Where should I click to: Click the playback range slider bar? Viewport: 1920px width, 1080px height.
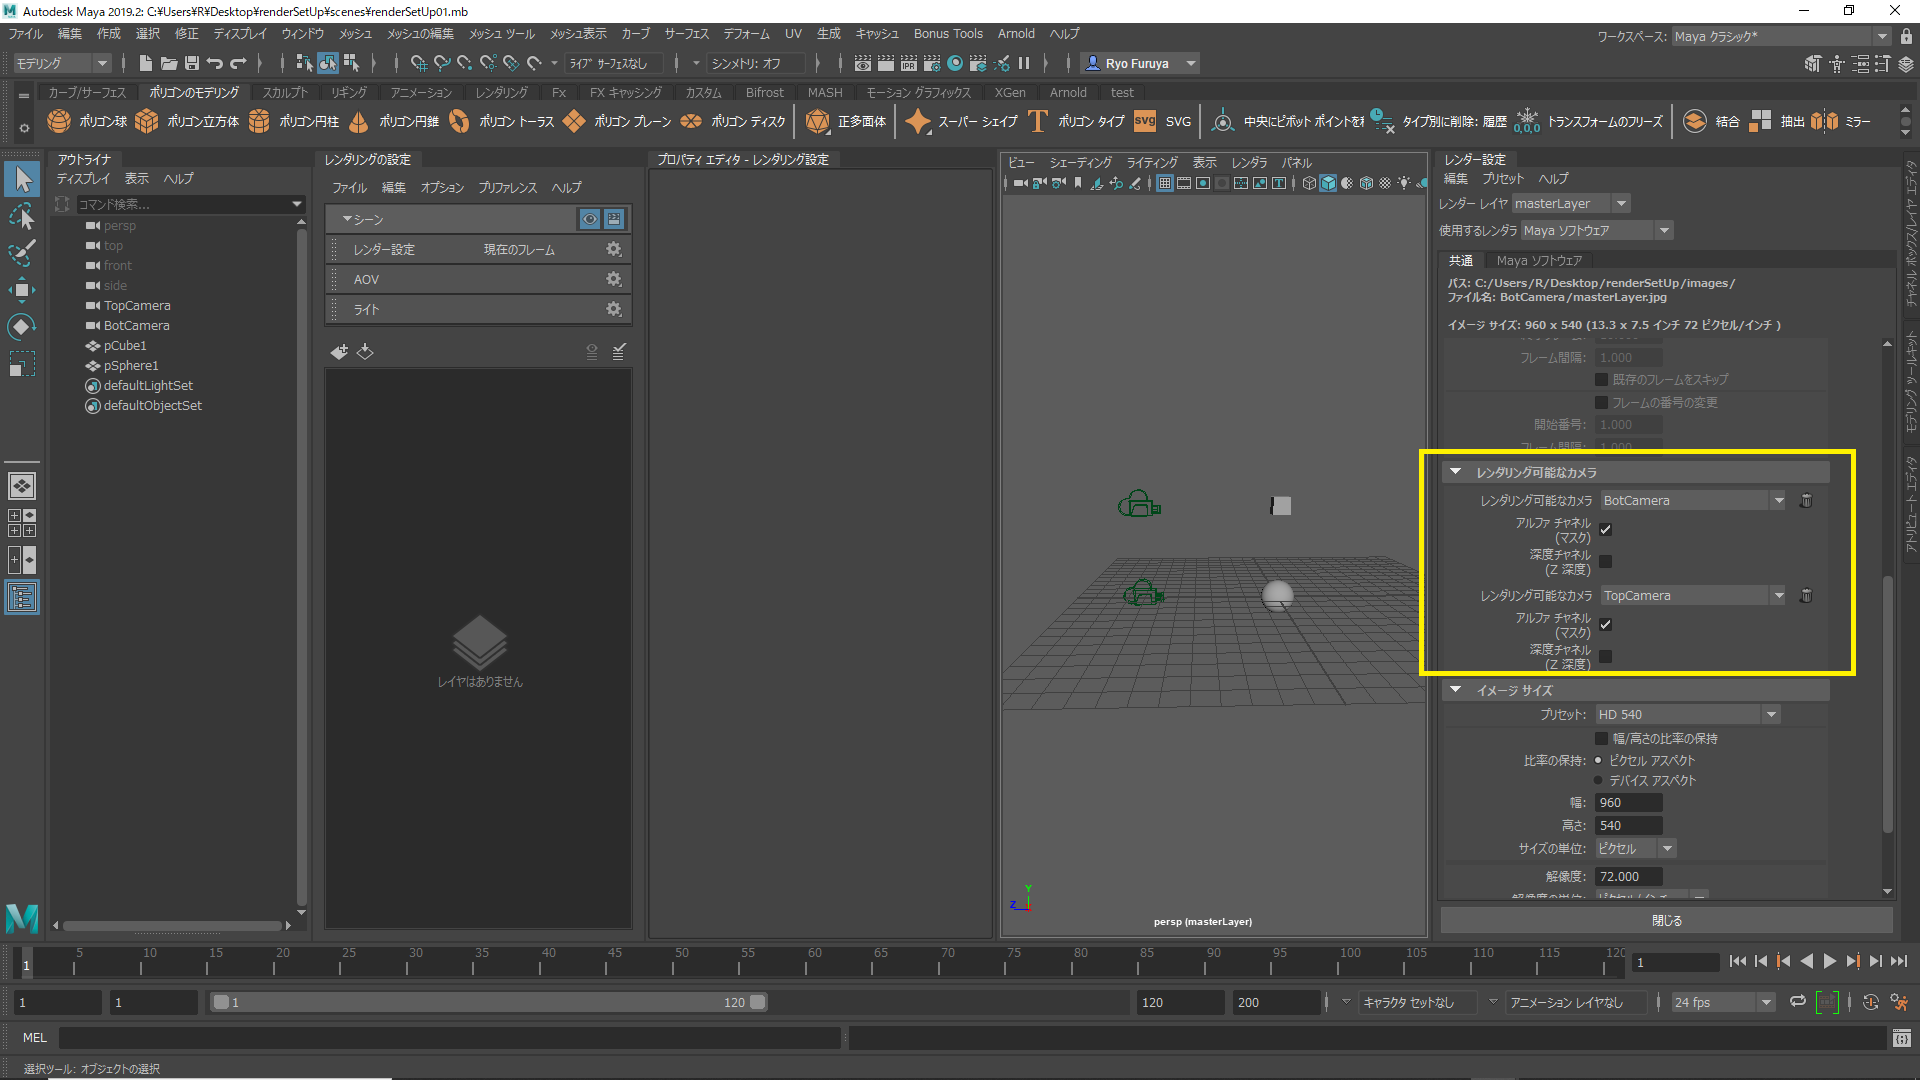[488, 1002]
